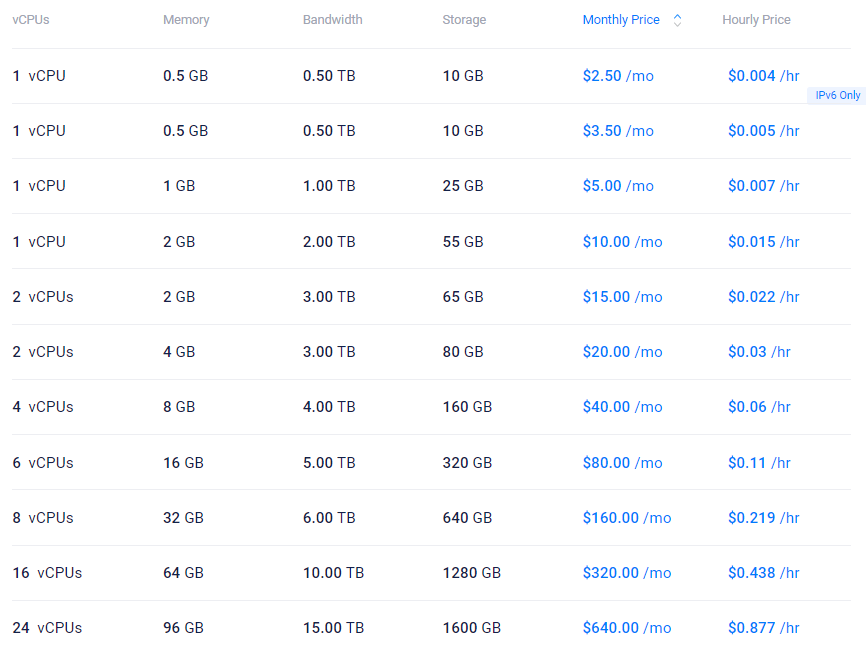Click the 4 vCPUs plan row label
The height and width of the screenshot is (652, 866).
pyautogui.click(x=43, y=407)
